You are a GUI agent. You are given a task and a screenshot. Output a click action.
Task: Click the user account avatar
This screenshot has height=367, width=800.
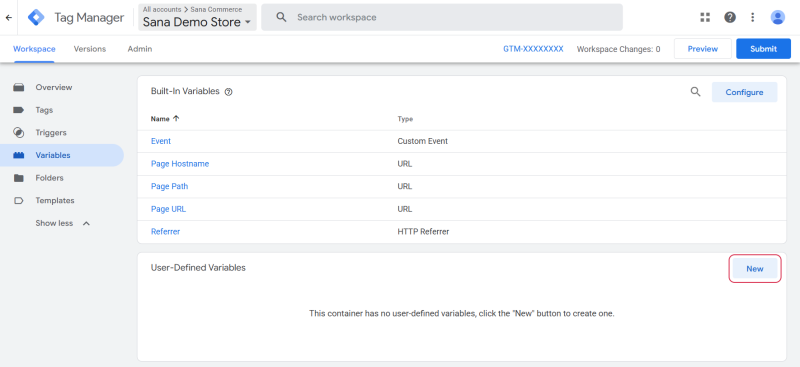[778, 17]
